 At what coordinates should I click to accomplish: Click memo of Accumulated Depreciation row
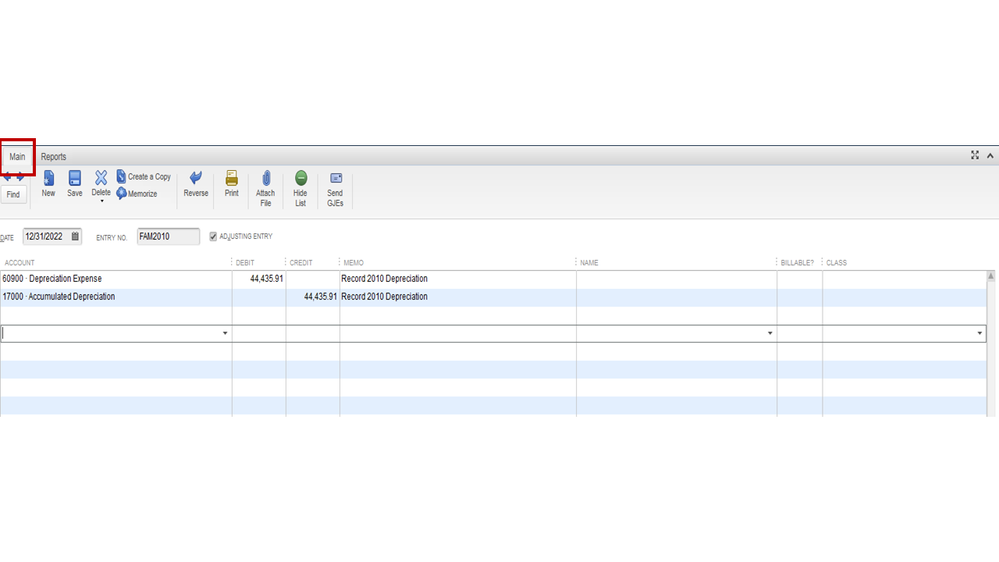(x=384, y=297)
